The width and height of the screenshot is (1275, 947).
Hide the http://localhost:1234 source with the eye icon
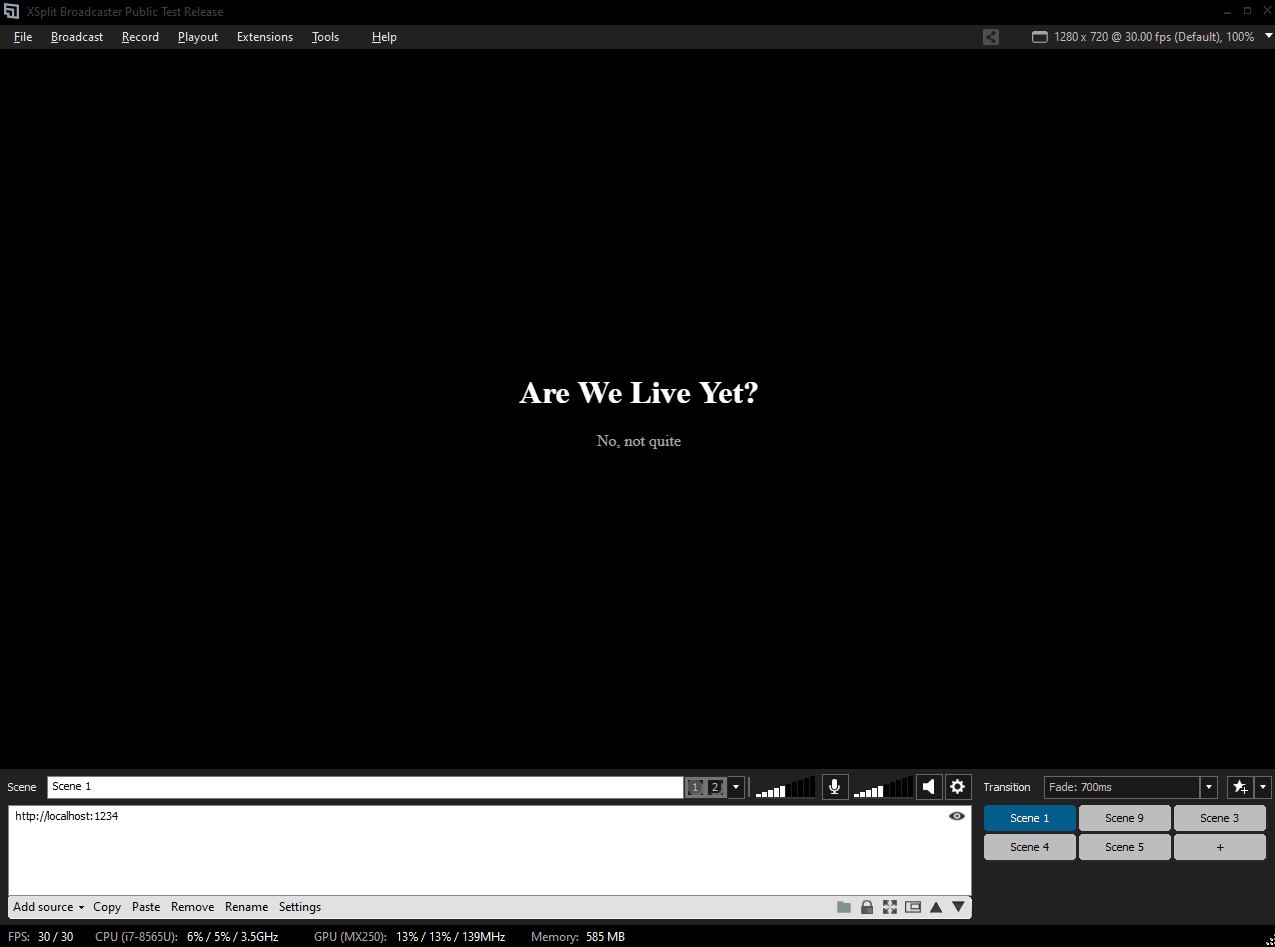tap(957, 816)
